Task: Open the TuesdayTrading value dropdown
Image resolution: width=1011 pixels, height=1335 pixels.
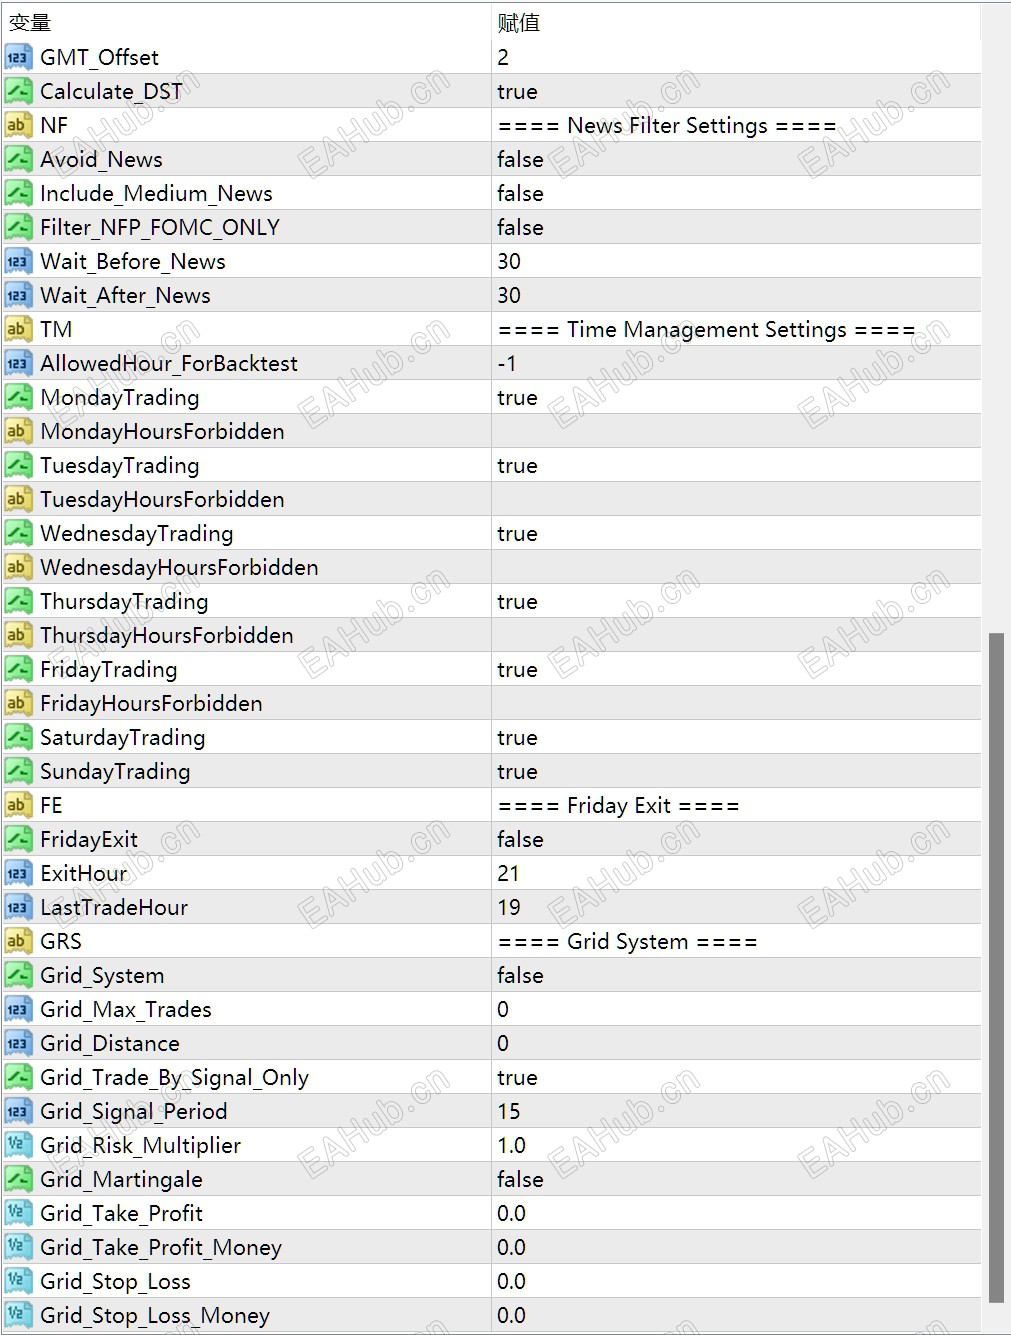Action: click(x=736, y=465)
